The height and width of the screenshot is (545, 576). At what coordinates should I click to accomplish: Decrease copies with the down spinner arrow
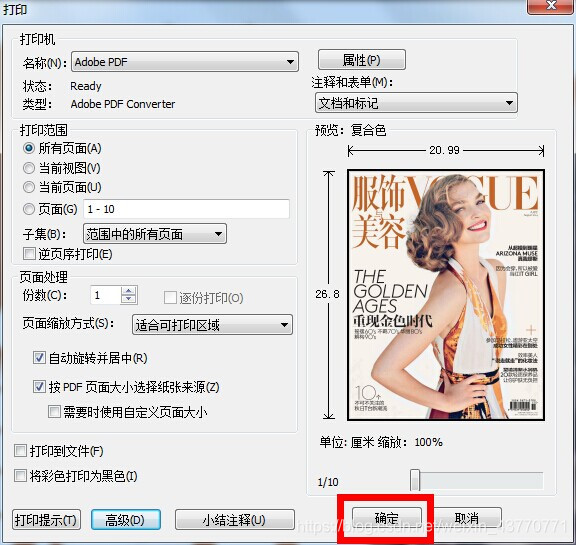(129, 299)
